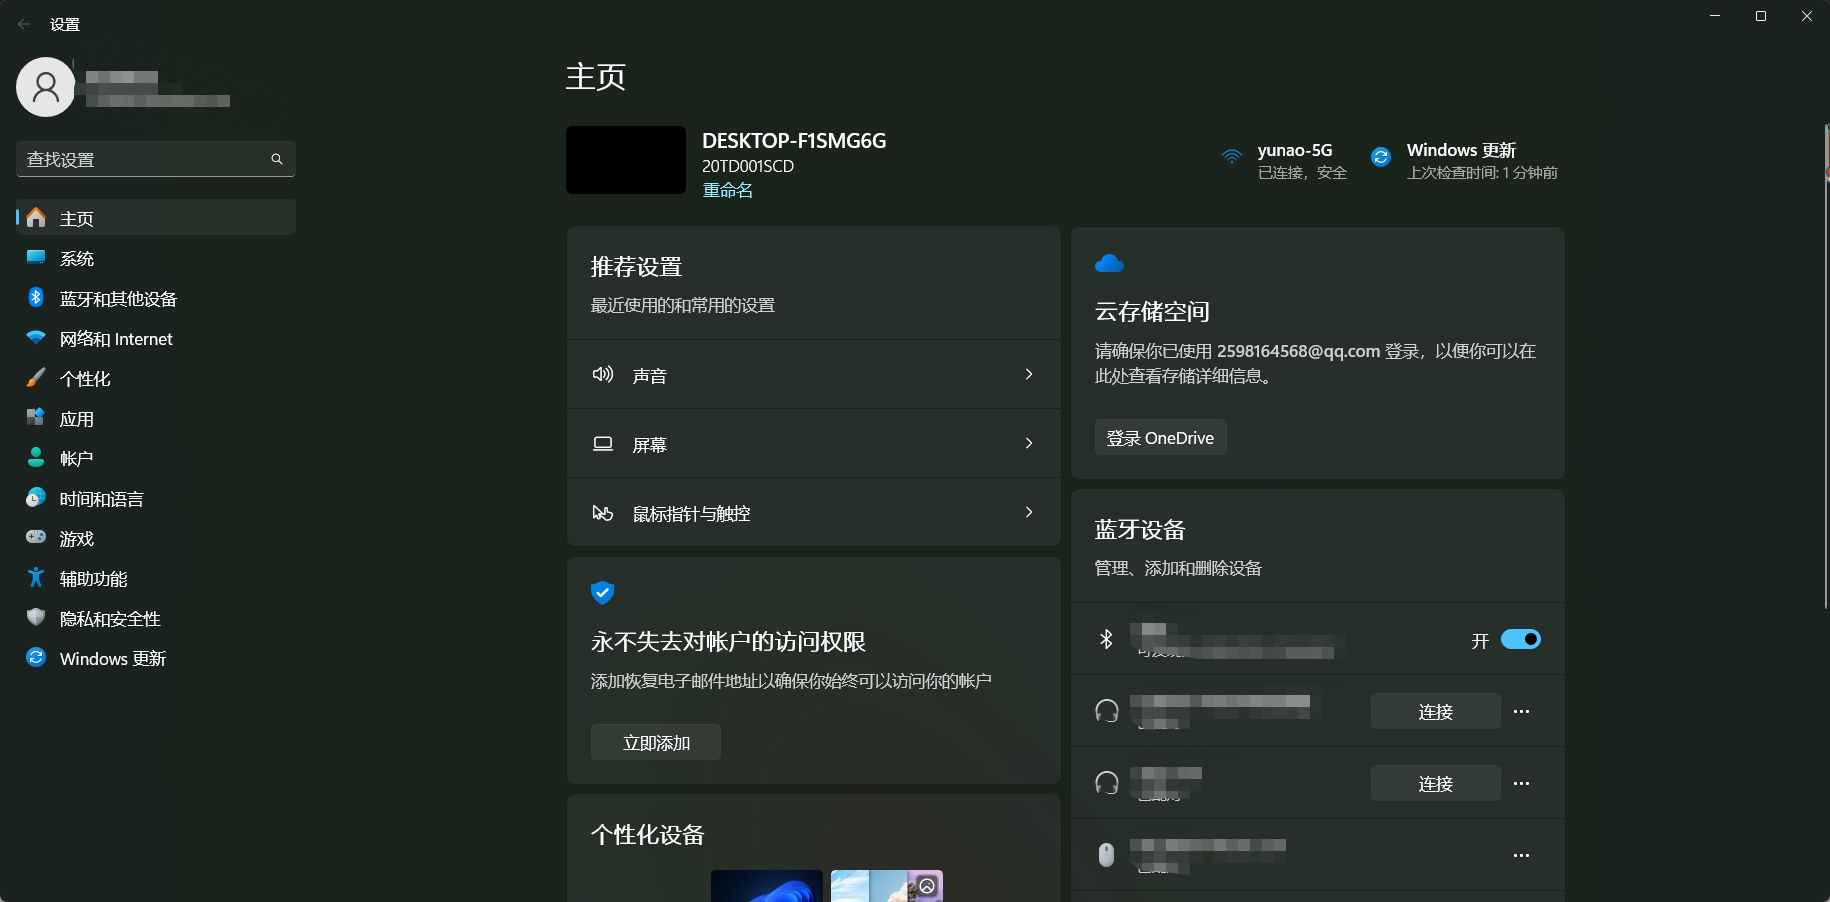1830x902 pixels.
Task: Expand the 声音 recommended setting
Action: [x=813, y=374]
